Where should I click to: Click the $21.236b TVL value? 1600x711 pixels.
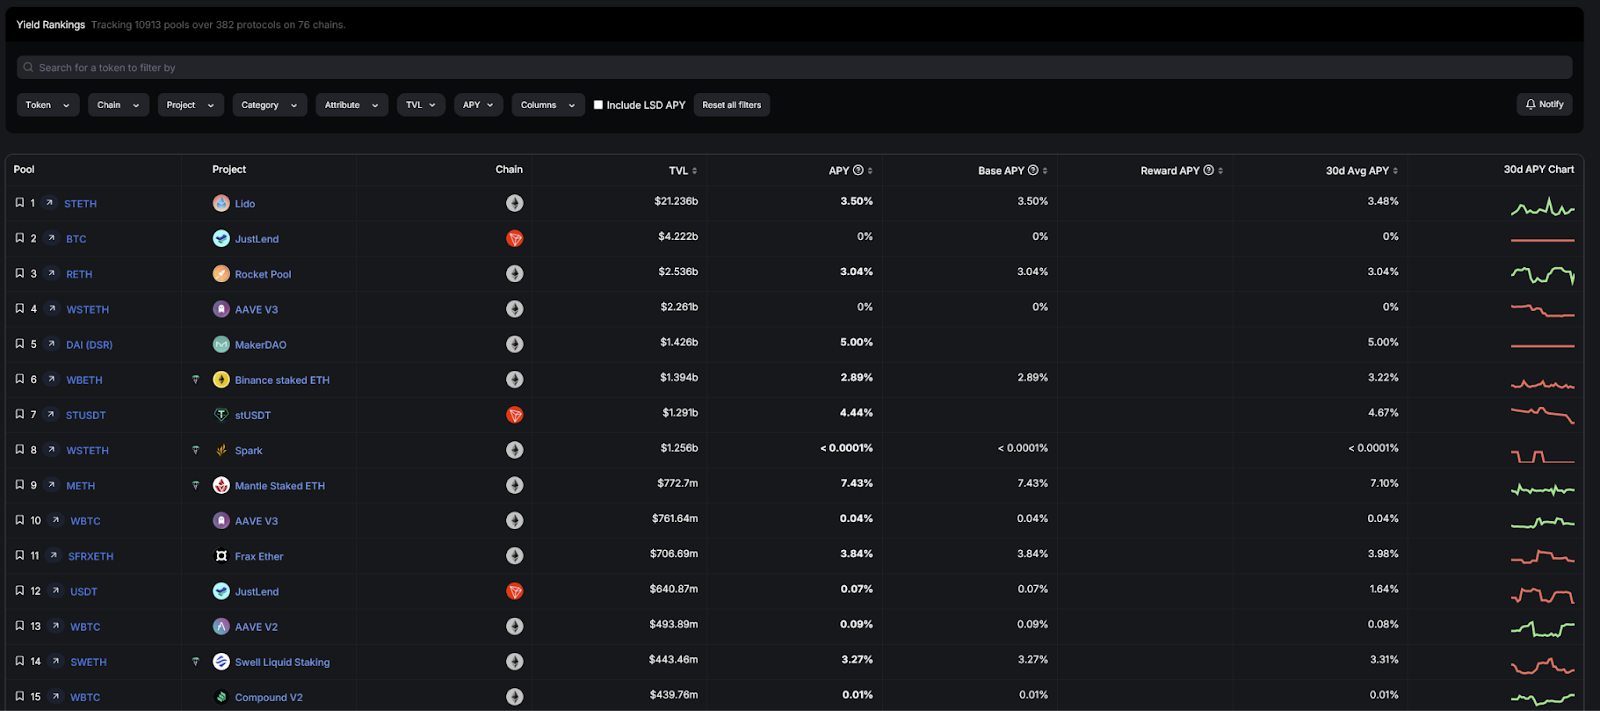click(676, 201)
